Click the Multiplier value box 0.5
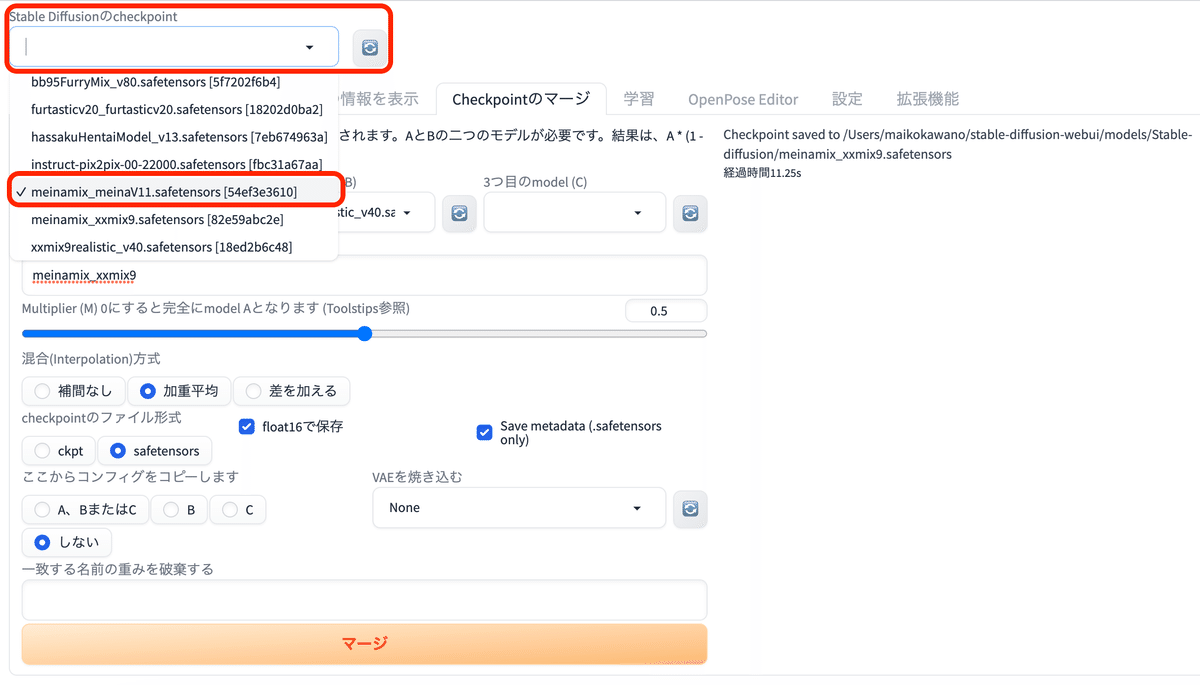The width and height of the screenshot is (1200, 685). pos(666,311)
